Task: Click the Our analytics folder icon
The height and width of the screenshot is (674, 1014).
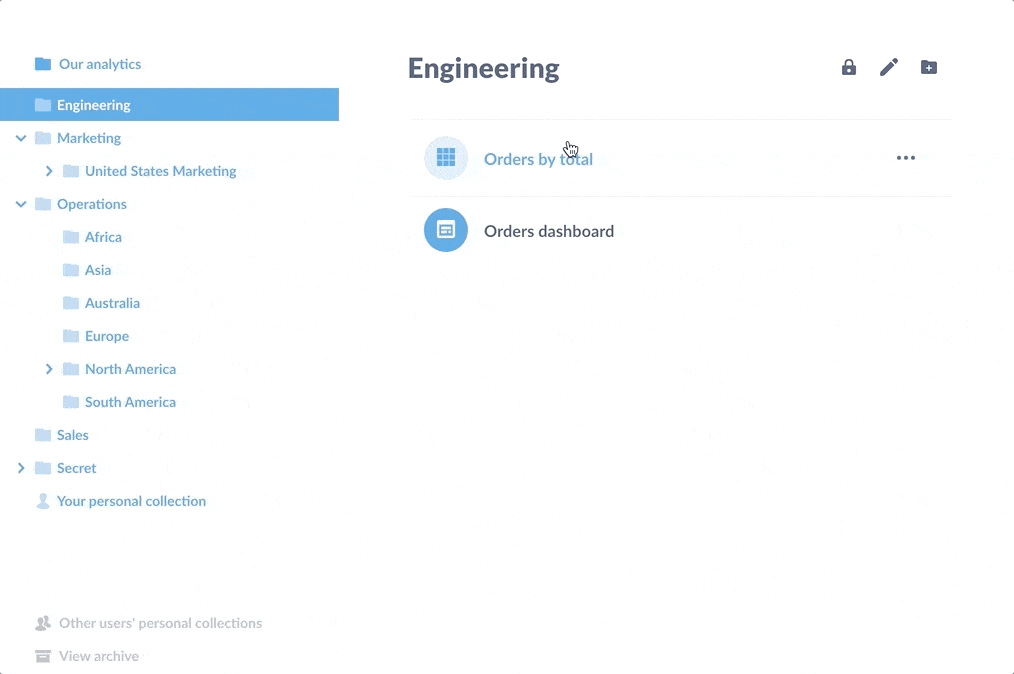Action: 43,63
